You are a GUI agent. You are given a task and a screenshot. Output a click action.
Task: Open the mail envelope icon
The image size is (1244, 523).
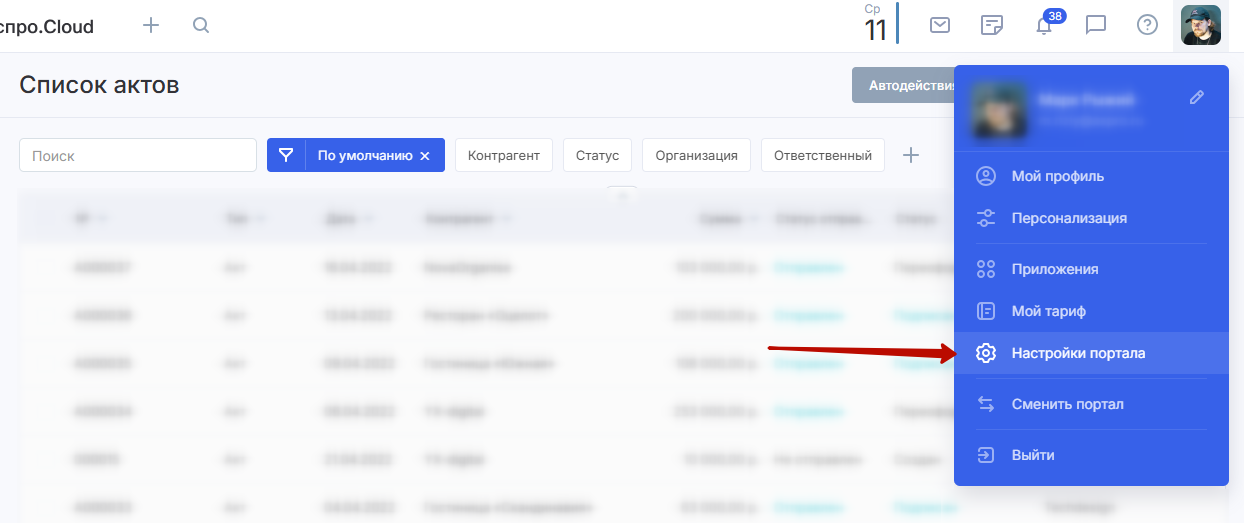click(x=940, y=26)
